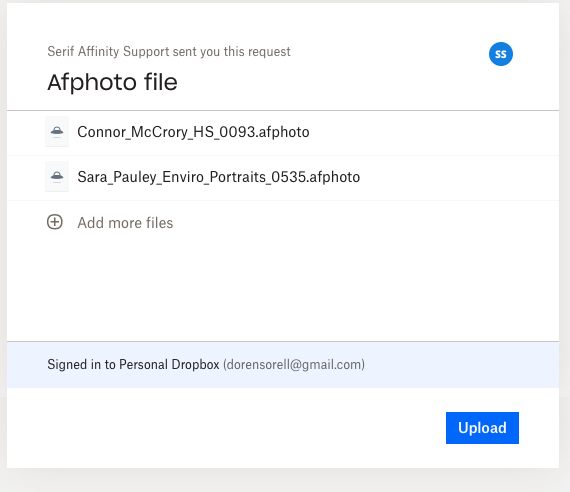Viewport: 570px width, 492px height.
Task: Click the dorensorell@gmail.com email address
Action: [294, 364]
